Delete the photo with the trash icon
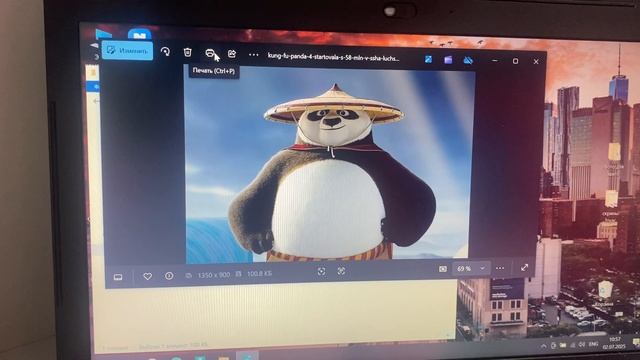640x360 pixels. click(x=187, y=52)
